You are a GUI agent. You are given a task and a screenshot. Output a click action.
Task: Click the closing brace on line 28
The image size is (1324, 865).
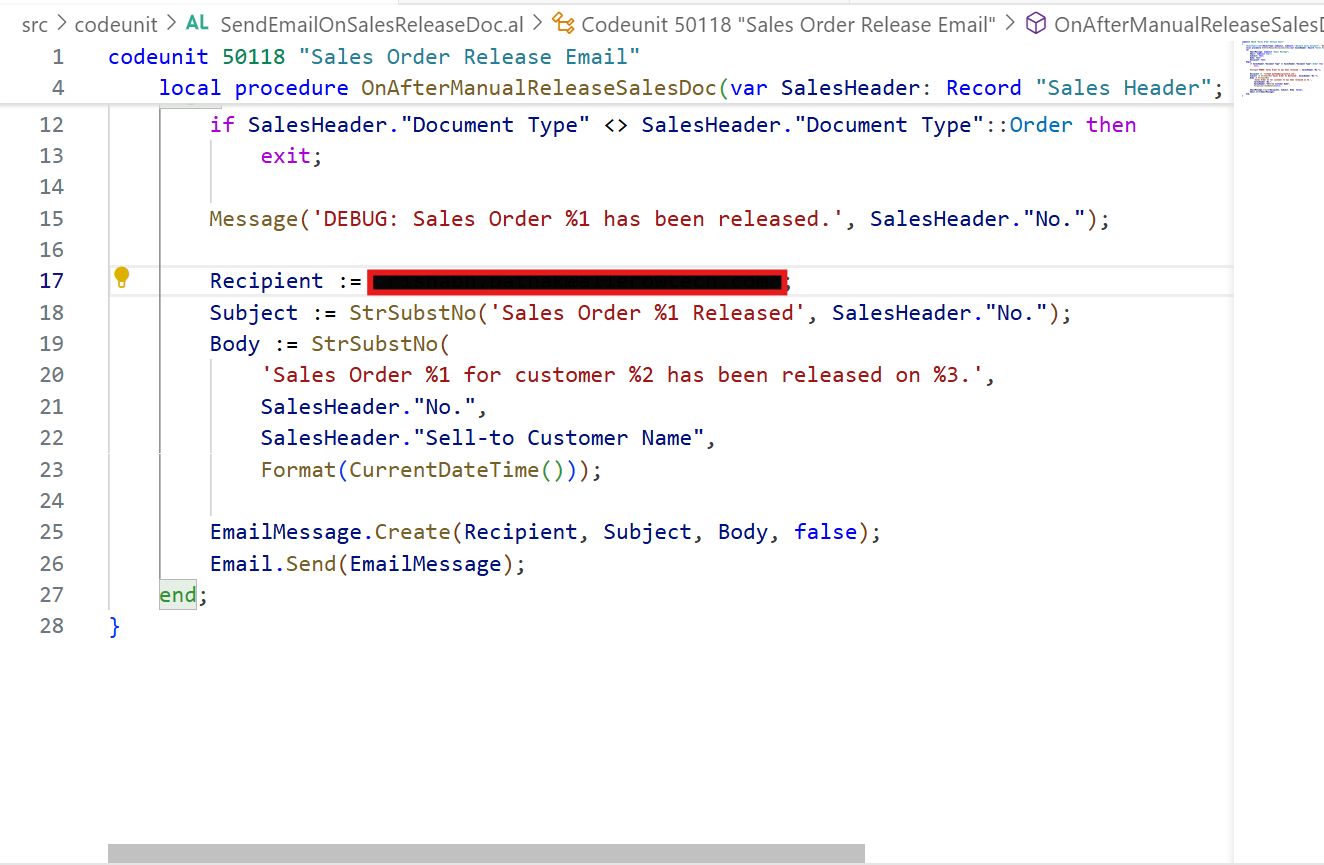115,626
